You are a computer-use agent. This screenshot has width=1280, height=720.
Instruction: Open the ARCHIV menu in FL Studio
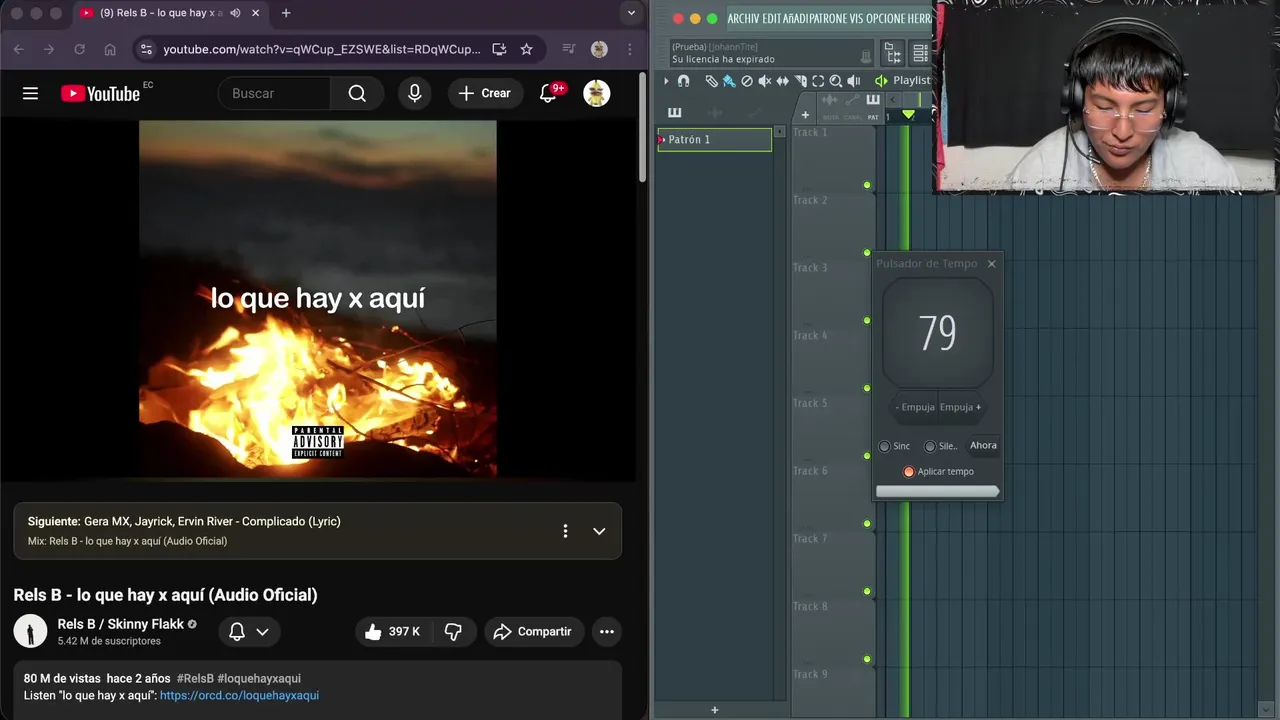pyautogui.click(x=744, y=19)
